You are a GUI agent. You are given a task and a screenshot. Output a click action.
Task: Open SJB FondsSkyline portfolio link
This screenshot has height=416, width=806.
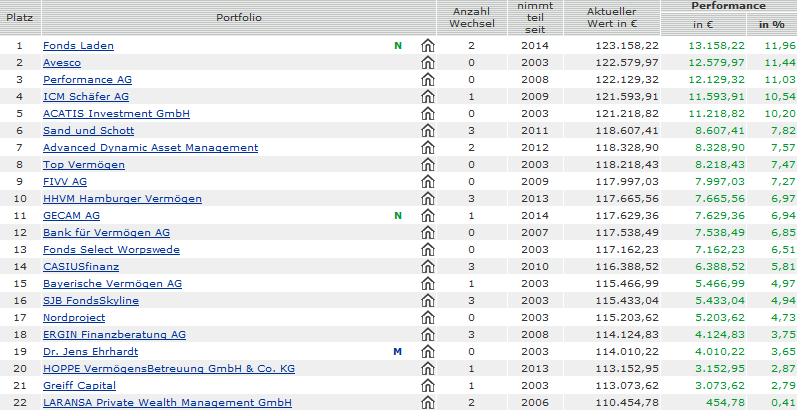click(91, 301)
